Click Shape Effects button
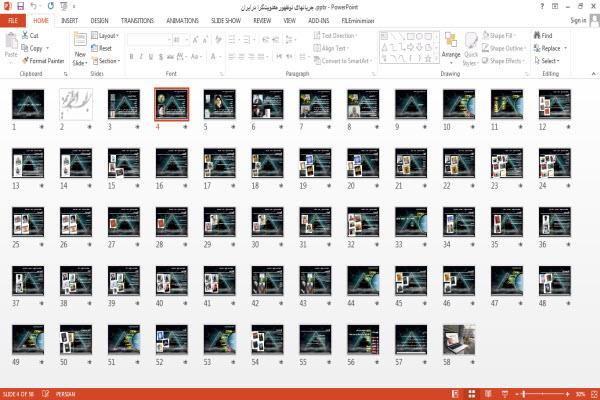Viewport: 600px width, 400px height. click(504, 60)
